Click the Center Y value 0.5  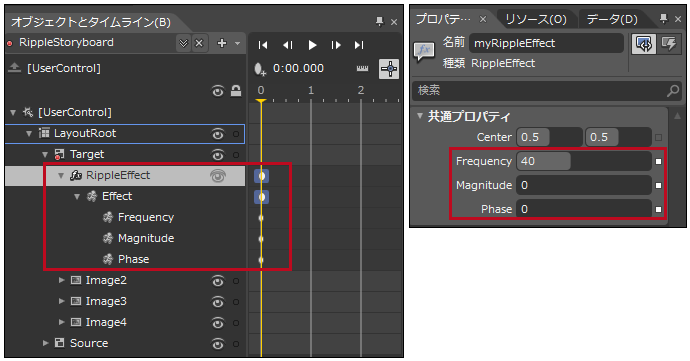[x=618, y=137]
